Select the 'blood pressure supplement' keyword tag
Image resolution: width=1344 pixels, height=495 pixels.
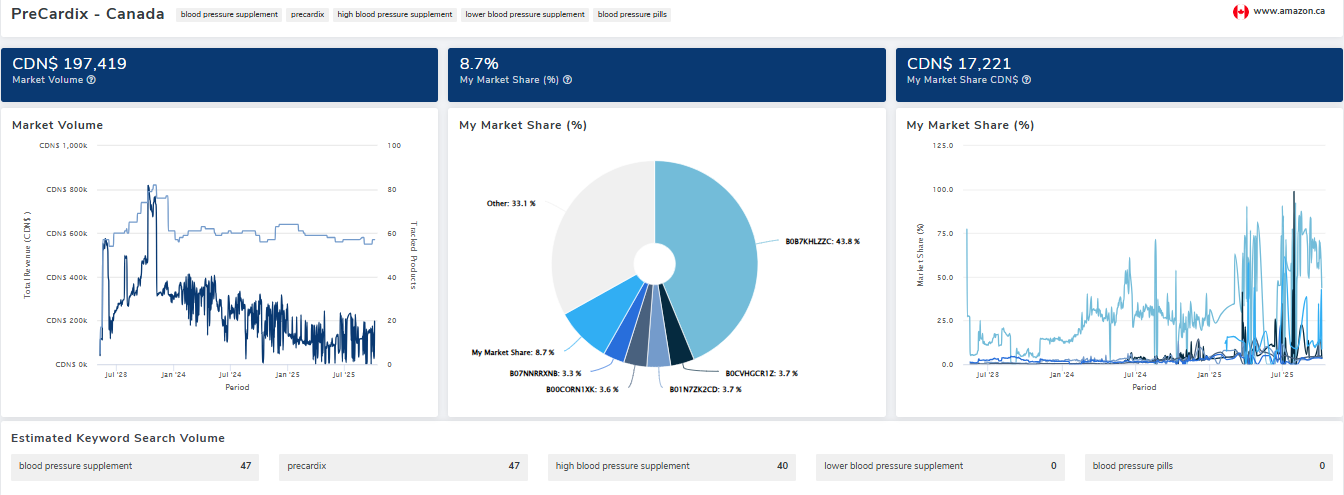coord(229,15)
